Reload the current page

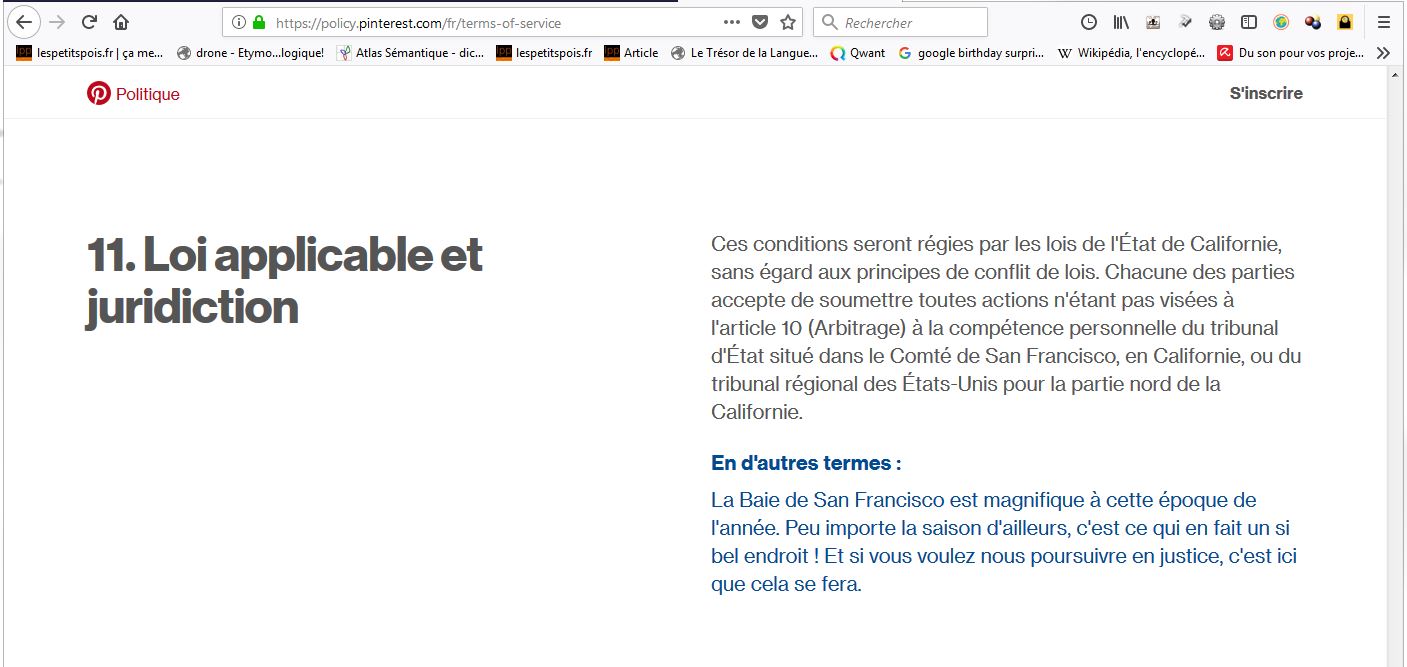pyautogui.click(x=89, y=22)
